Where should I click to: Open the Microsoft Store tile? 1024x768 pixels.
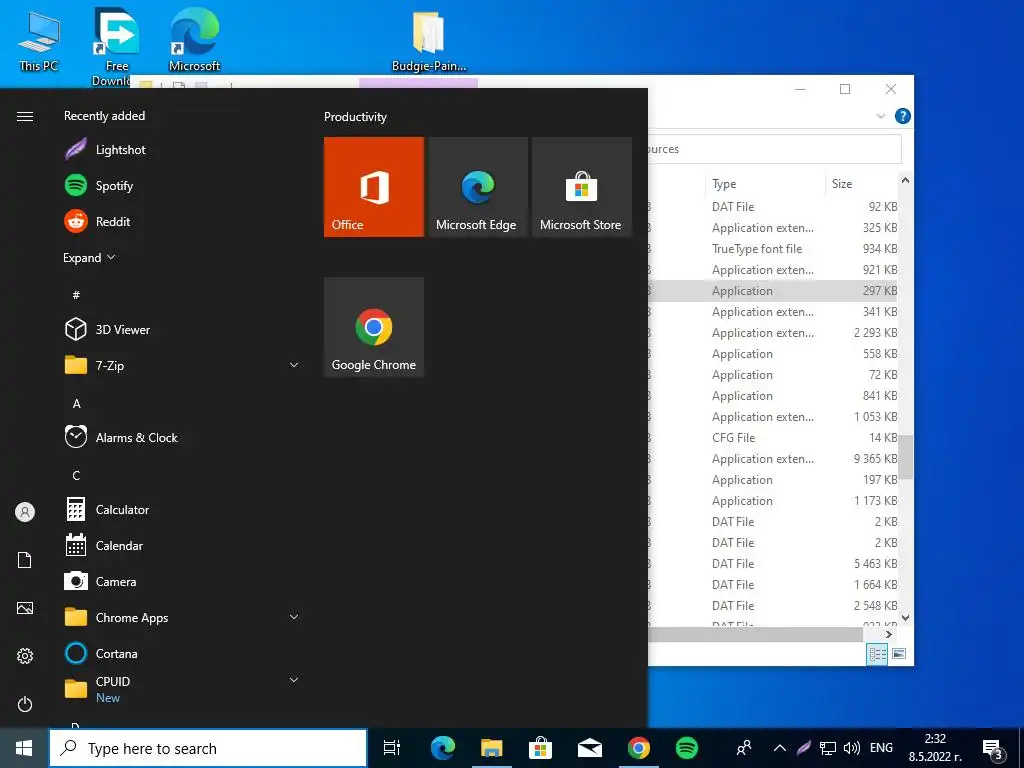(x=581, y=187)
